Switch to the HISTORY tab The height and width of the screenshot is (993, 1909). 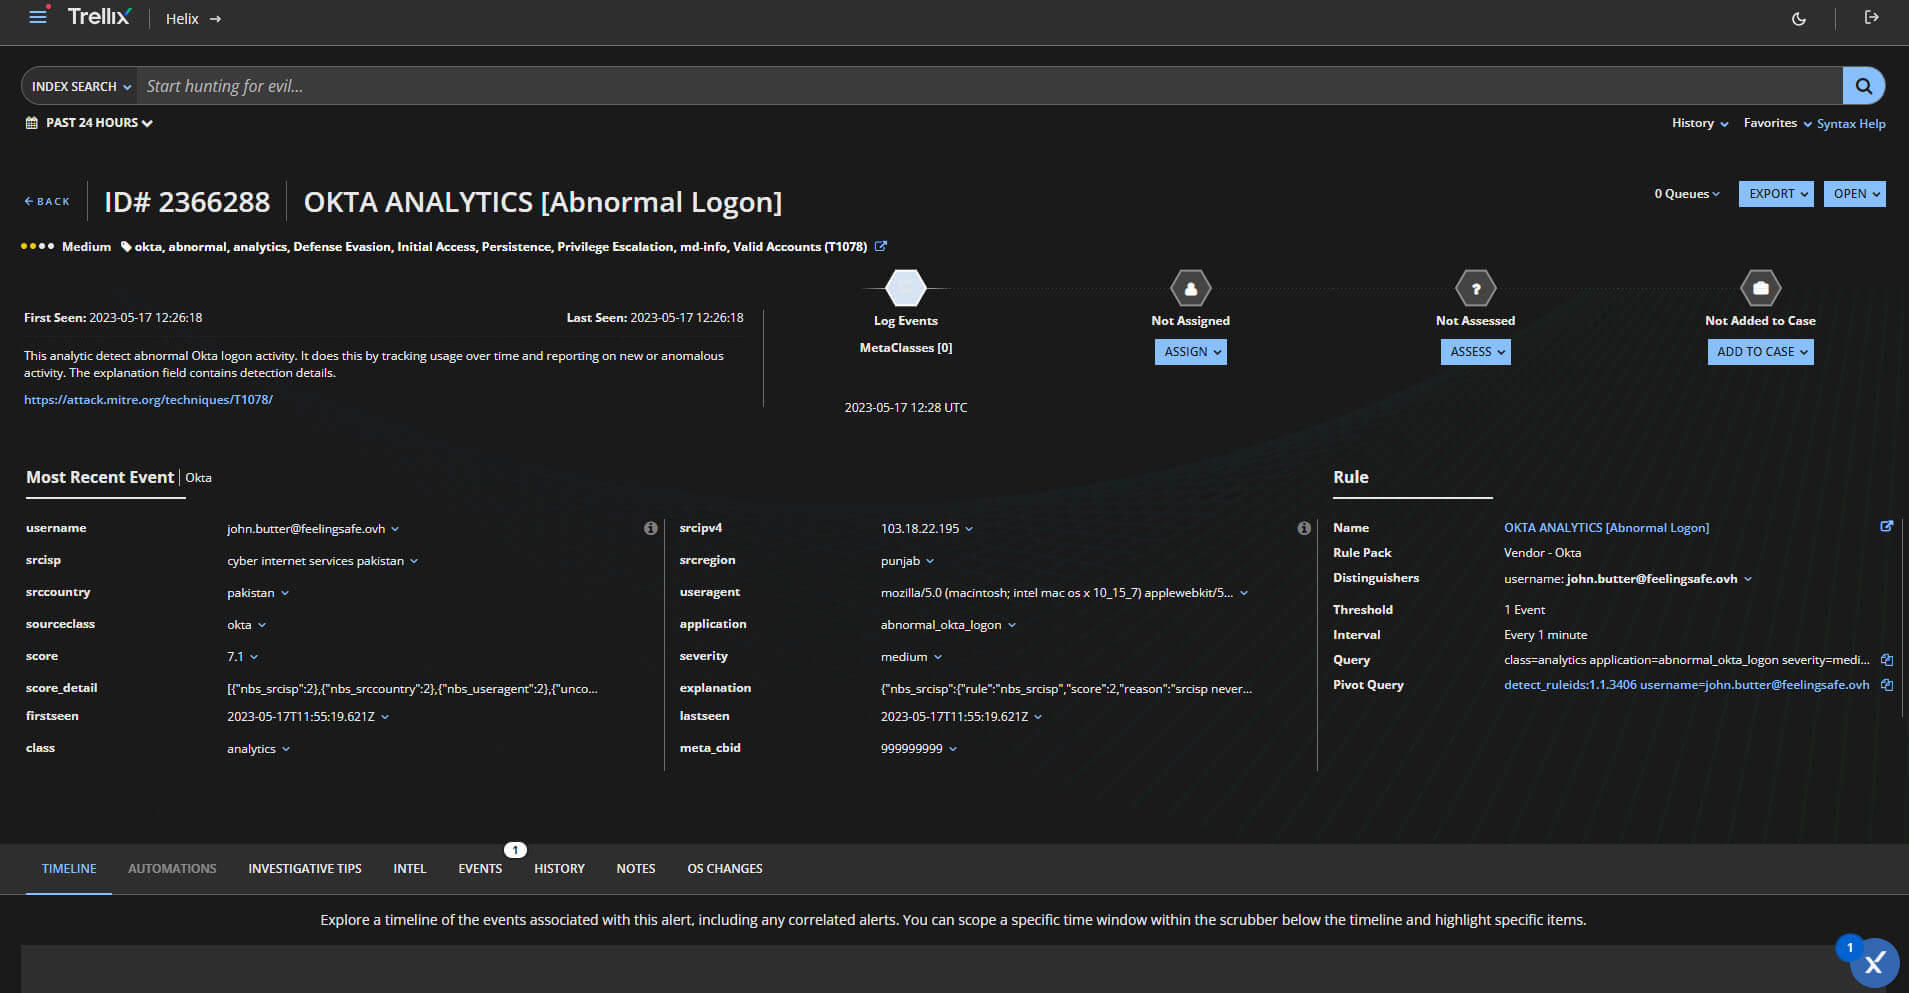[x=559, y=868]
